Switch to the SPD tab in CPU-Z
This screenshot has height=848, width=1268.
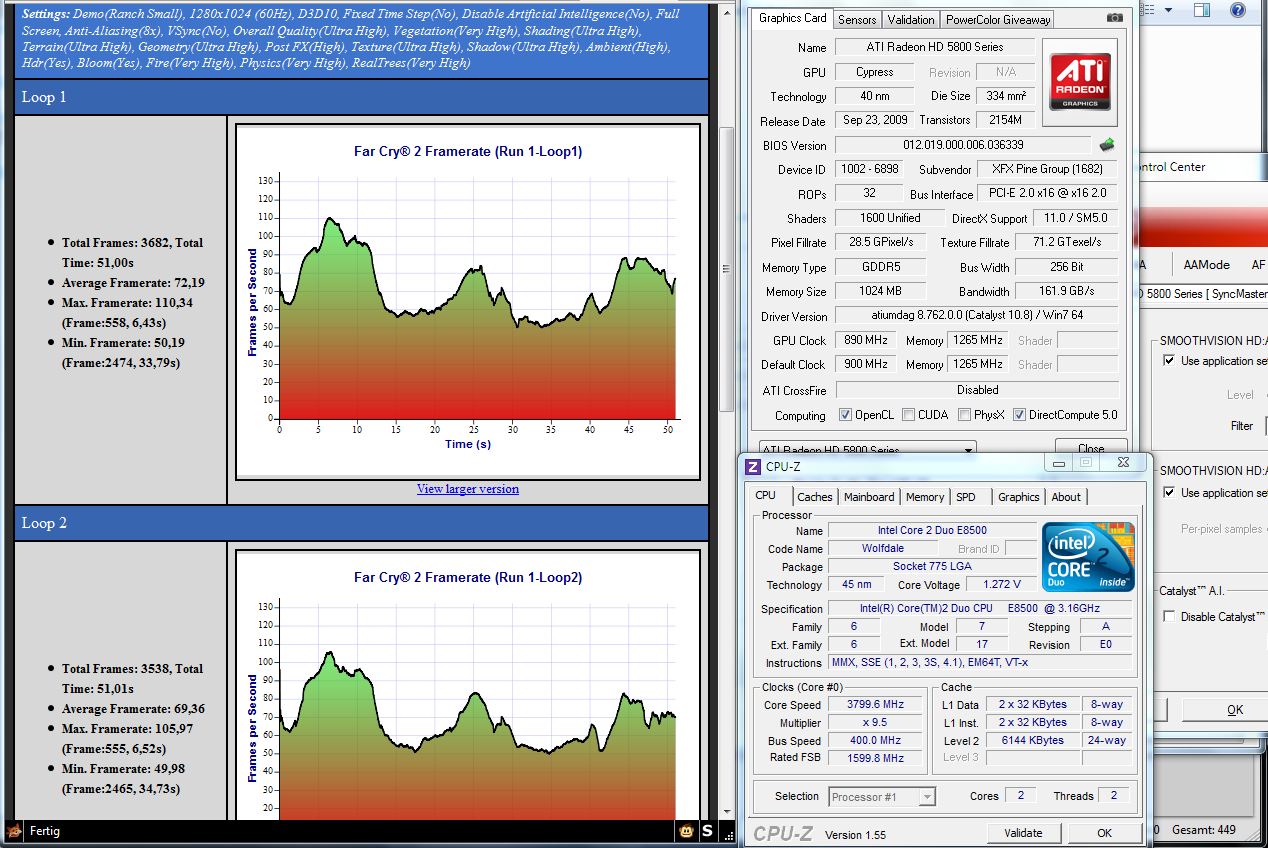966,497
